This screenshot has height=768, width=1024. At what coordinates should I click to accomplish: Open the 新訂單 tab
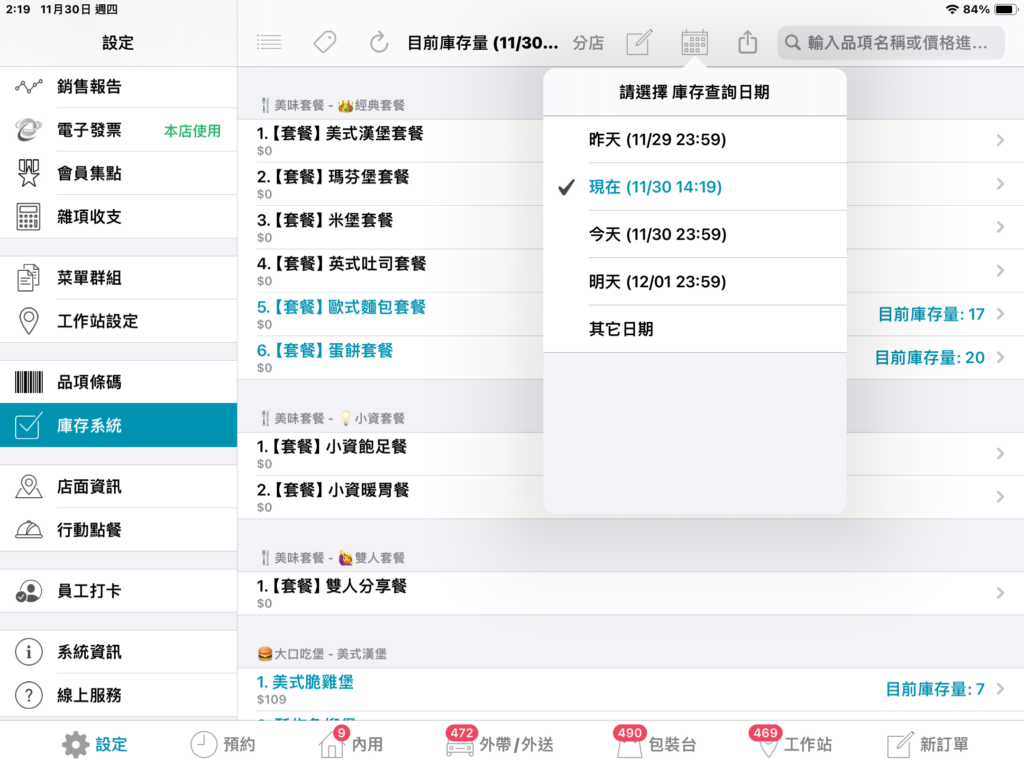(x=928, y=744)
